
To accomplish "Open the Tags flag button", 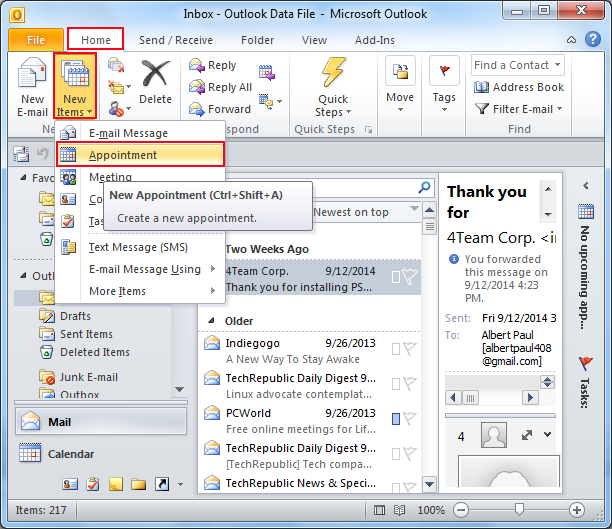I will pos(444,85).
